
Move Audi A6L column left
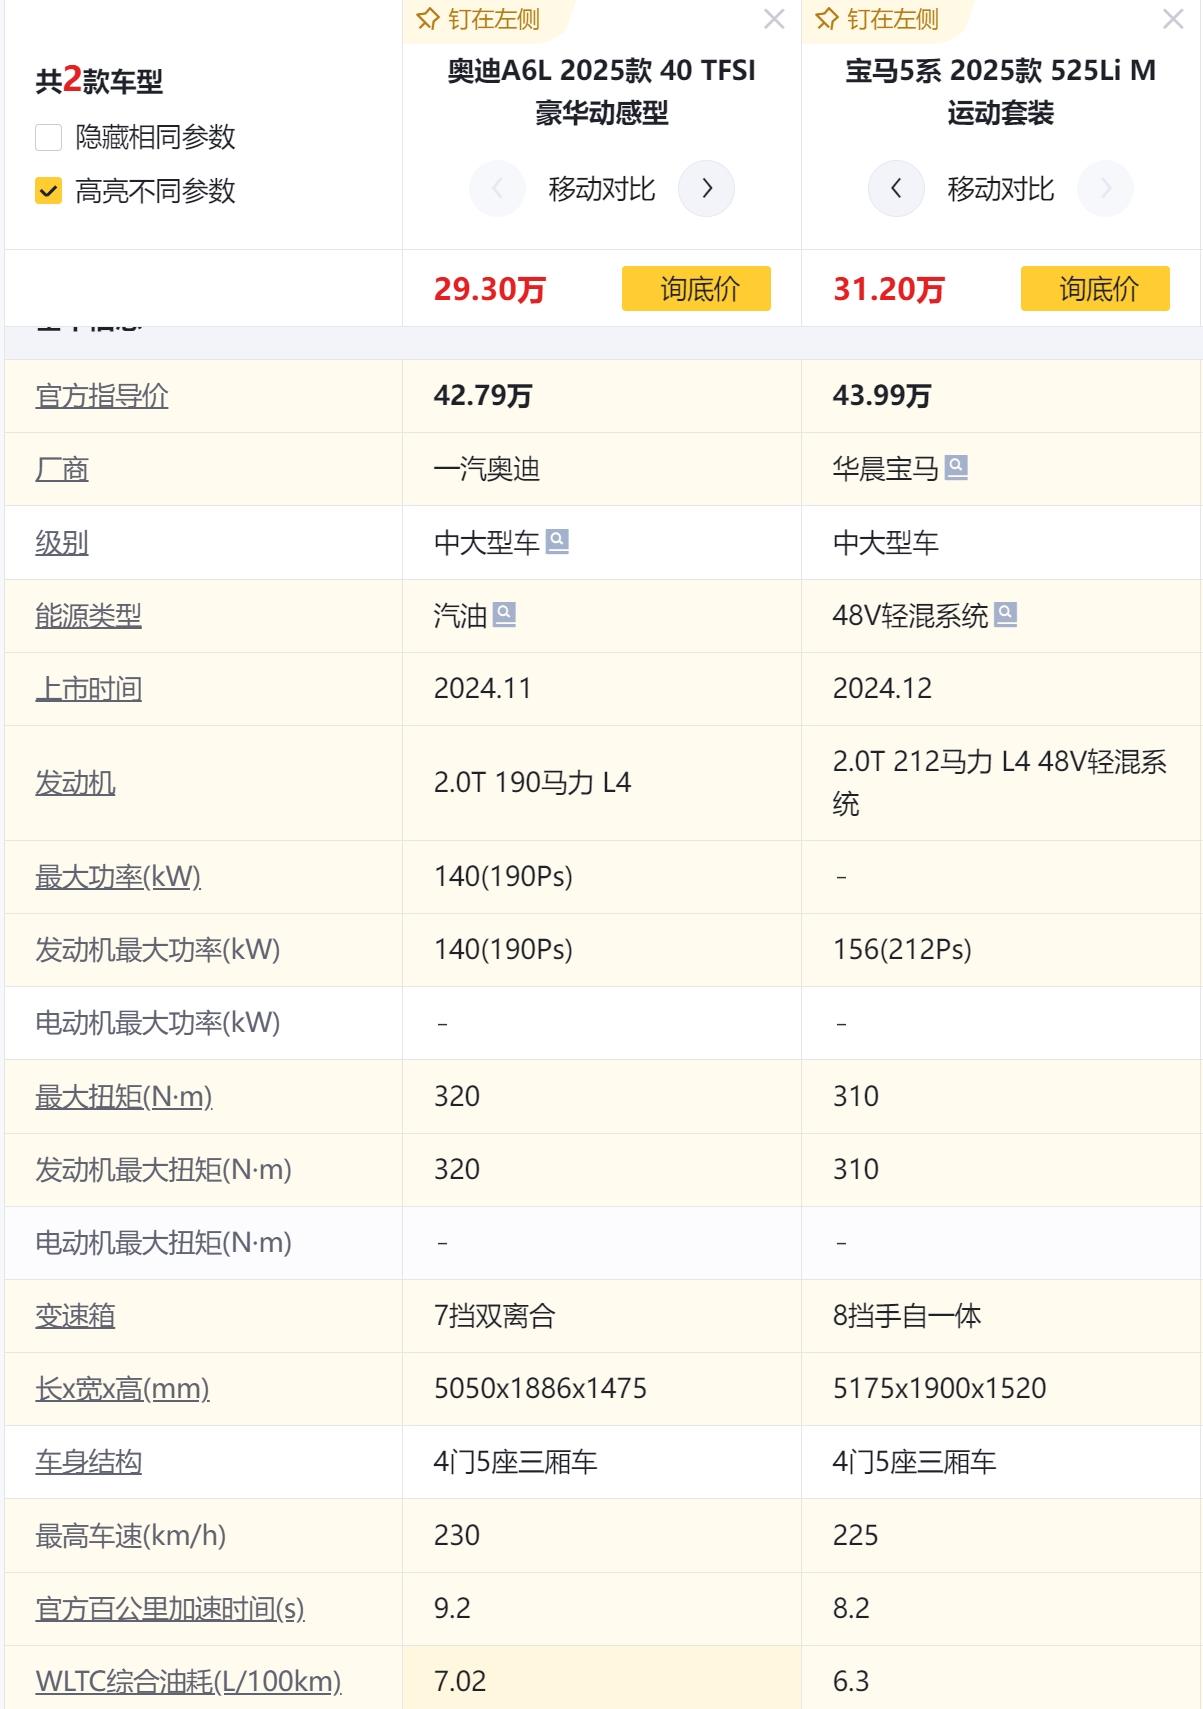[x=497, y=188]
